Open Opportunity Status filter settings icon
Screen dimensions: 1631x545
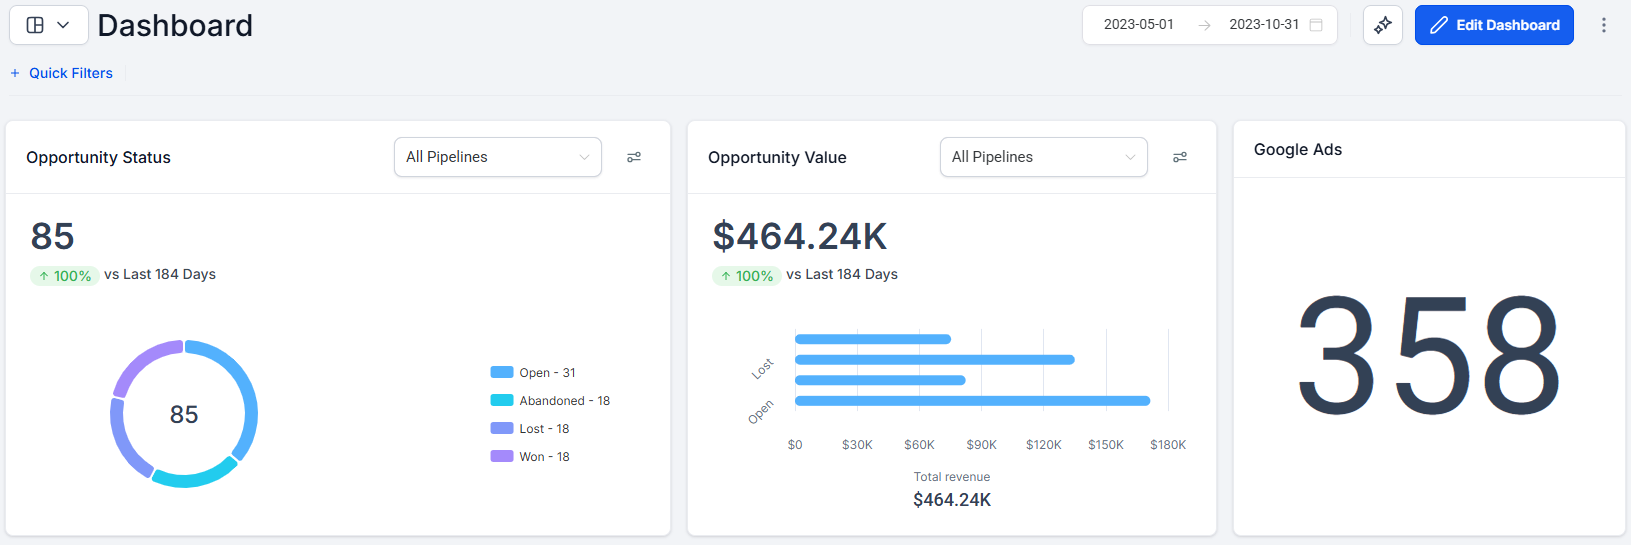click(x=634, y=157)
